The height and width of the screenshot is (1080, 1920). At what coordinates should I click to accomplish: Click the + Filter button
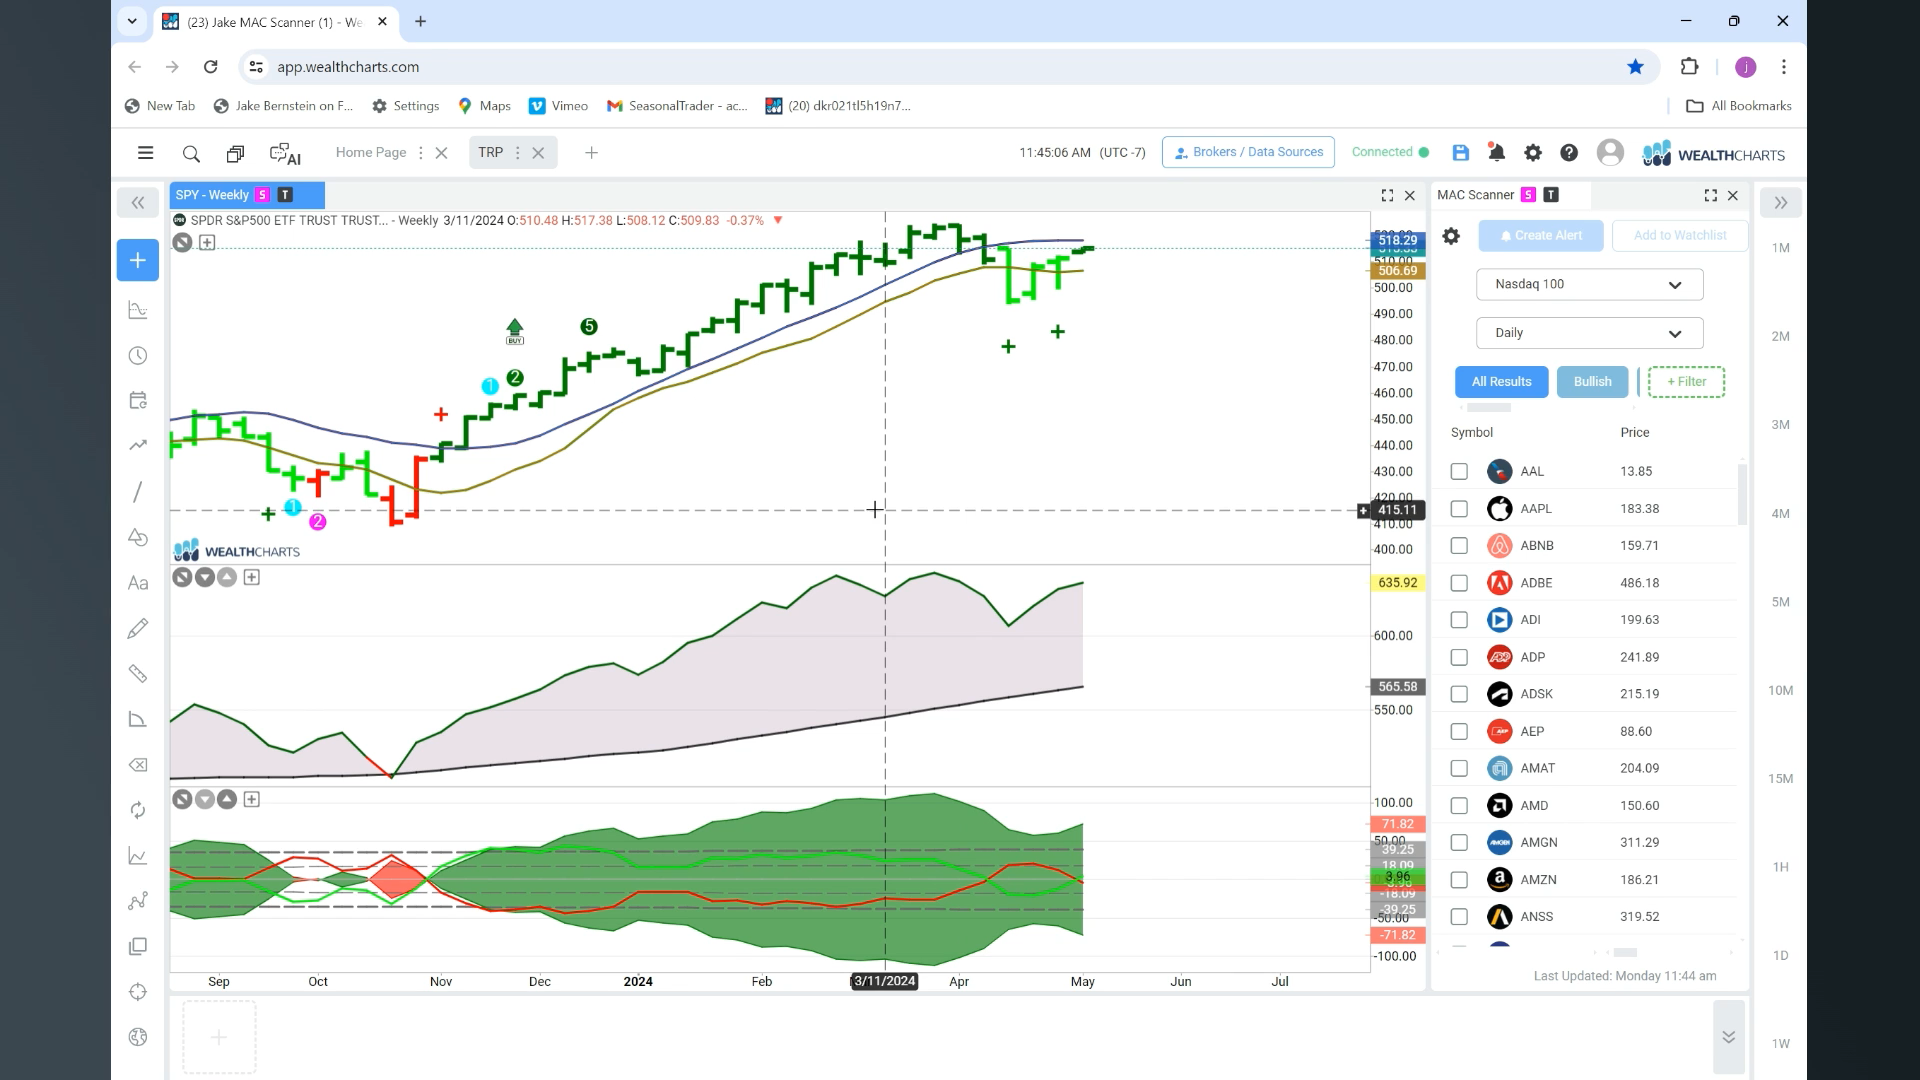(x=1686, y=382)
